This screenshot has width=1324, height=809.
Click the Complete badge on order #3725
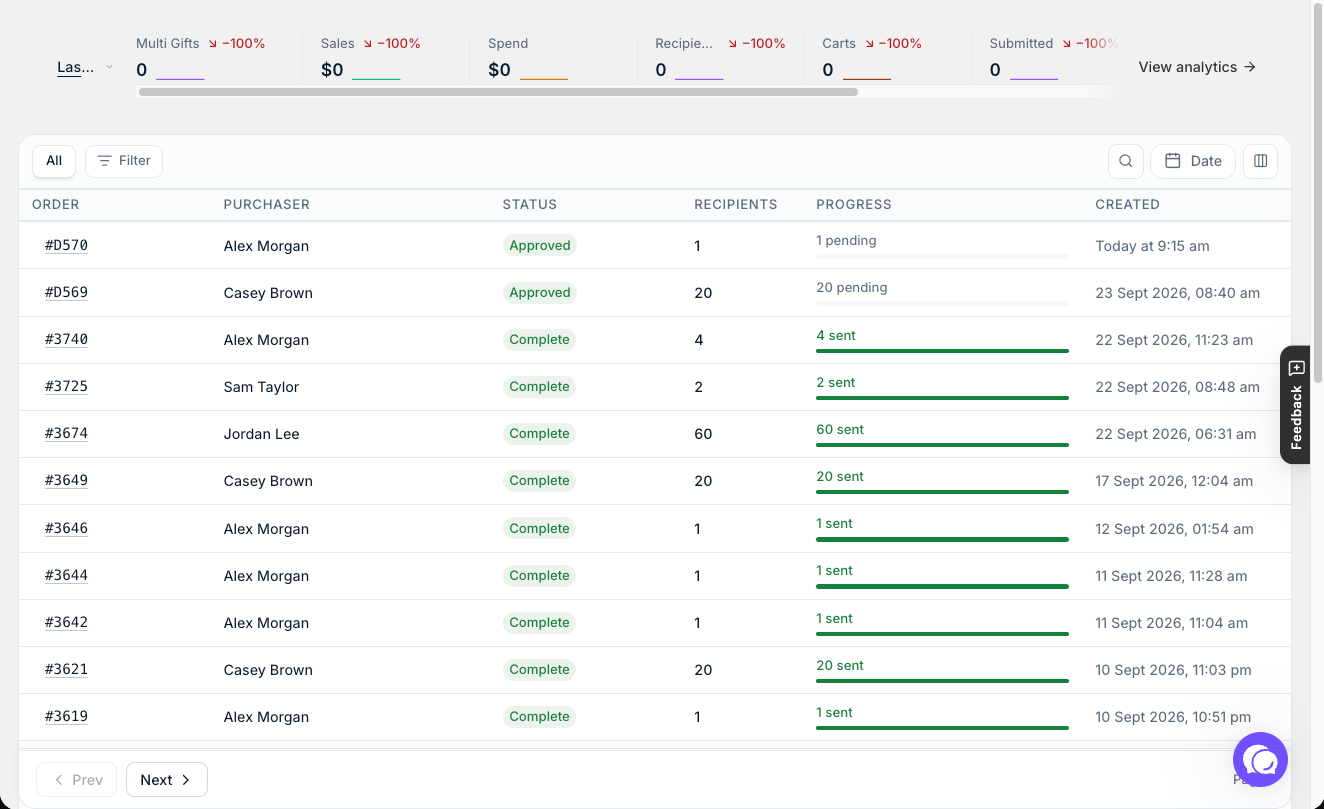(x=539, y=386)
